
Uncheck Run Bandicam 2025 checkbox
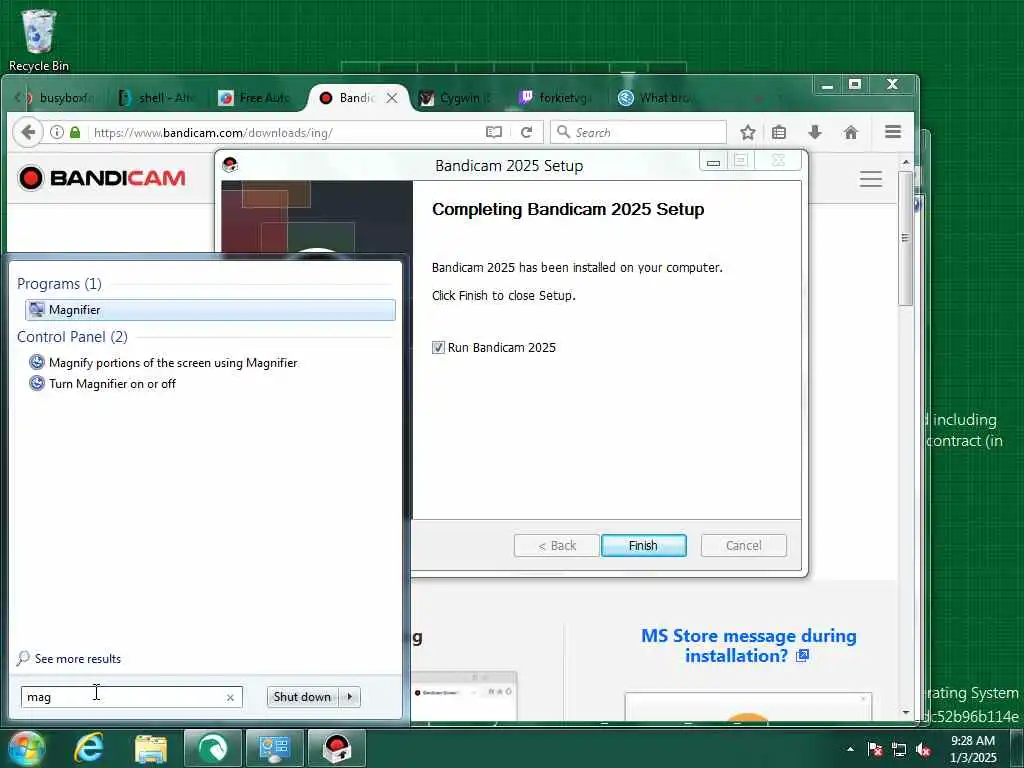point(438,347)
